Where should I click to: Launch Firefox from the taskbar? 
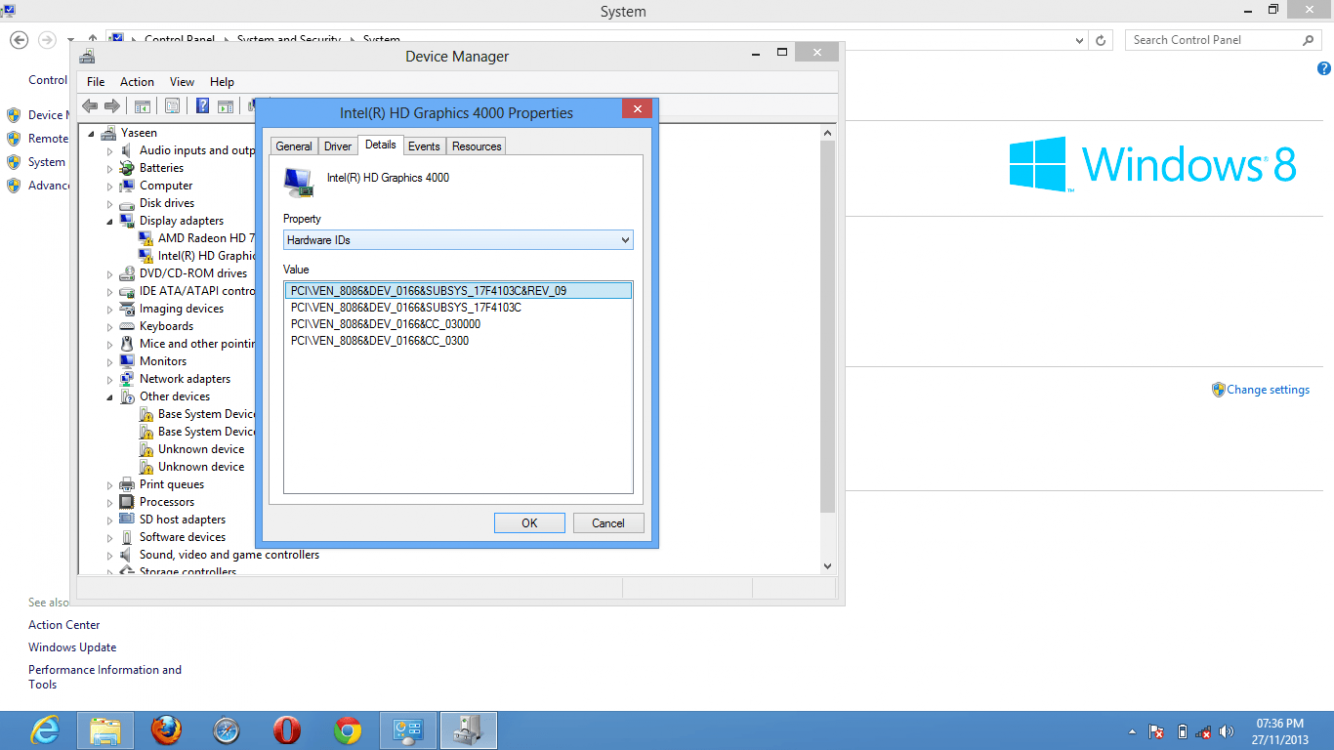[166, 731]
